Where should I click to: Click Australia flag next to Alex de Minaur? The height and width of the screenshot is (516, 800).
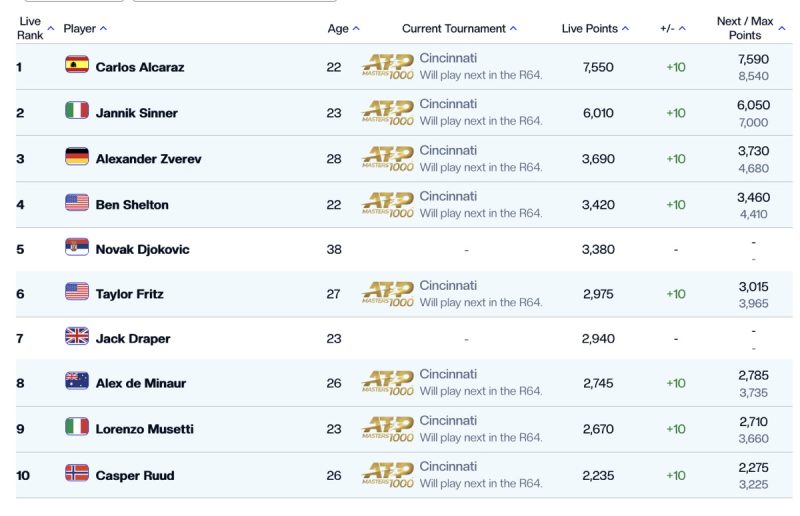(x=77, y=381)
